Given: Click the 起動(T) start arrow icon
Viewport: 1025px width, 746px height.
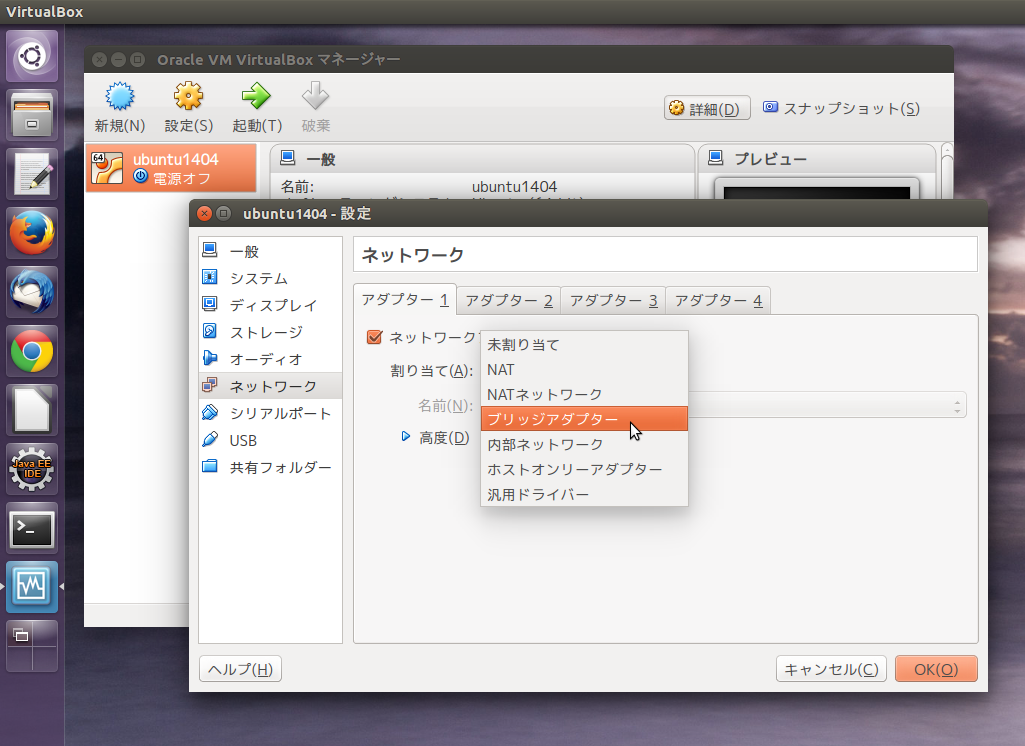Looking at the screenshot, I should (256, 97).
